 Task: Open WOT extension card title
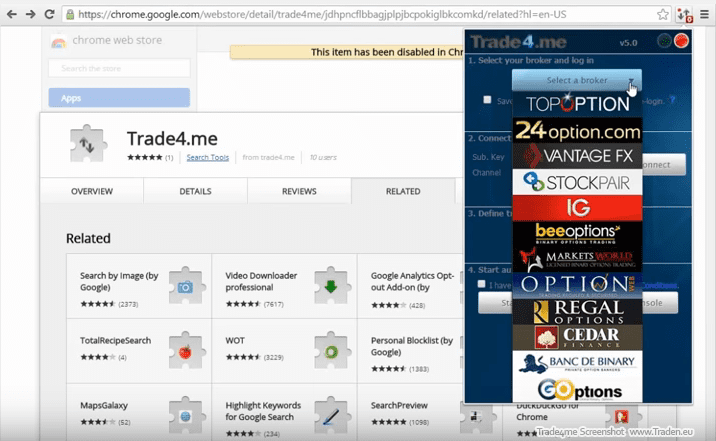[235, 341]
